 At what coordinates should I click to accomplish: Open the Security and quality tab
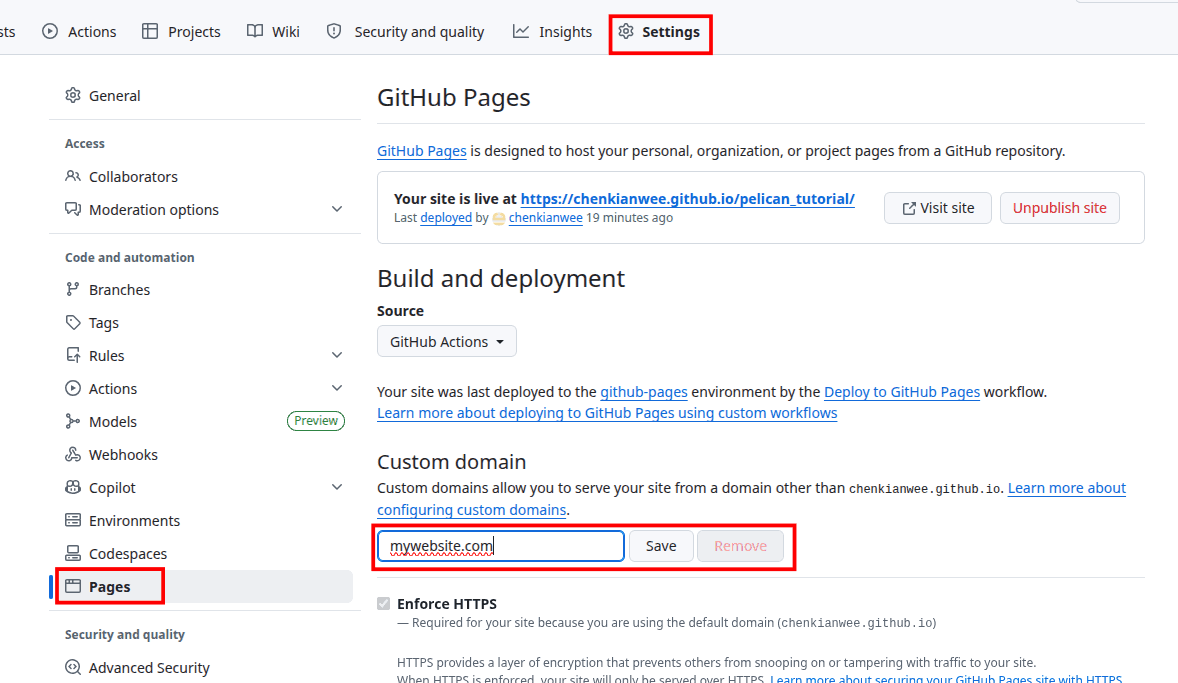pos(406,32)
